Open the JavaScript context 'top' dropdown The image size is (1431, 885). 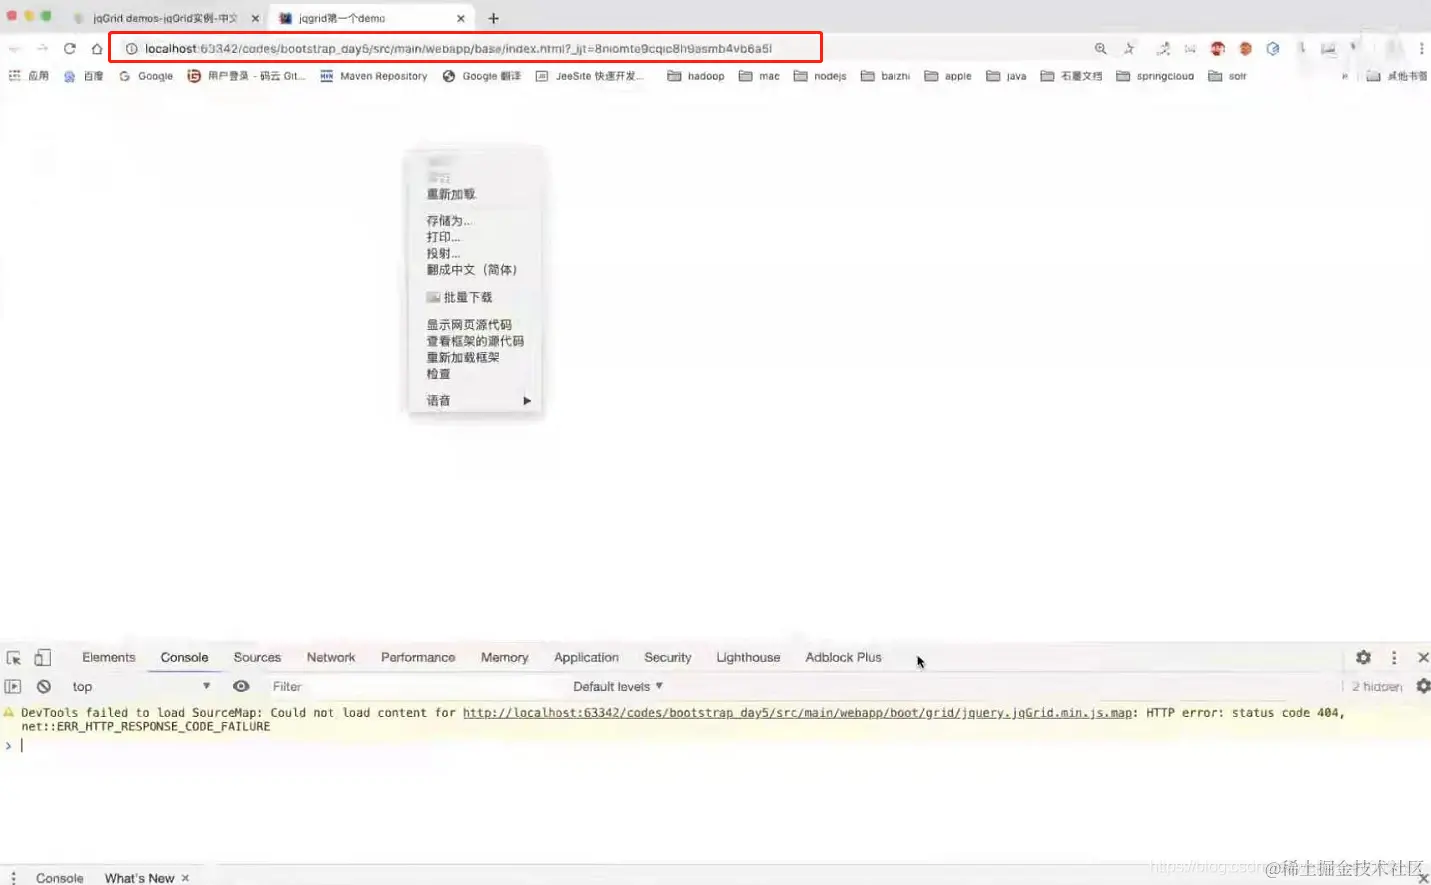[x=141, y=686]
